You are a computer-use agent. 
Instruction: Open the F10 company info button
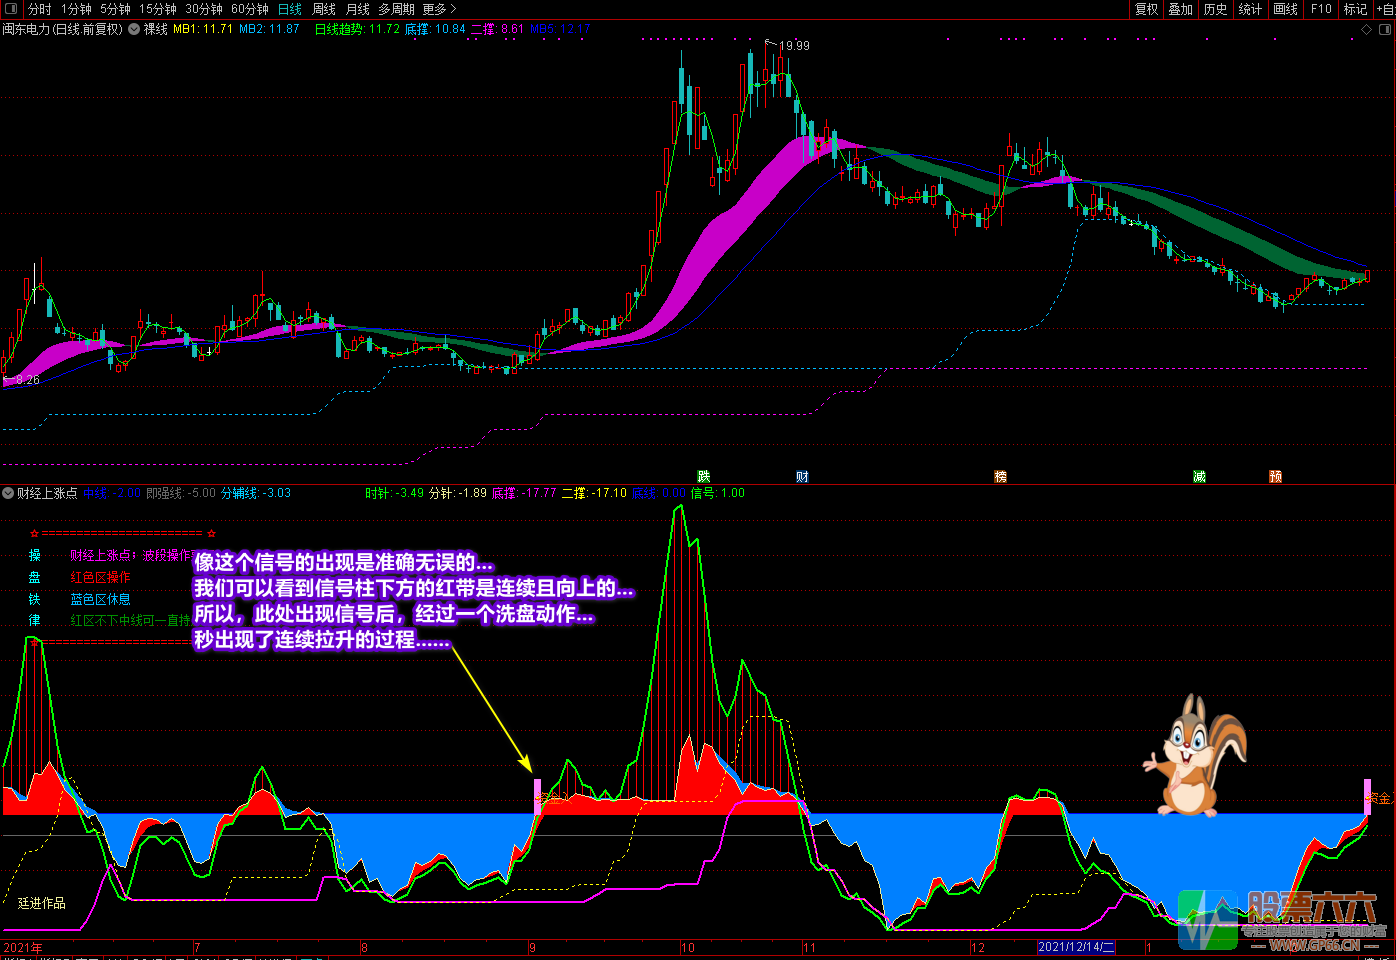pyautogui.click(x=1321, y=9)
